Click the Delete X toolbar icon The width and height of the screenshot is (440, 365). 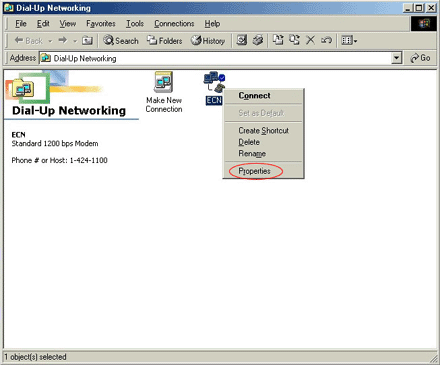(x=310, y=40)
